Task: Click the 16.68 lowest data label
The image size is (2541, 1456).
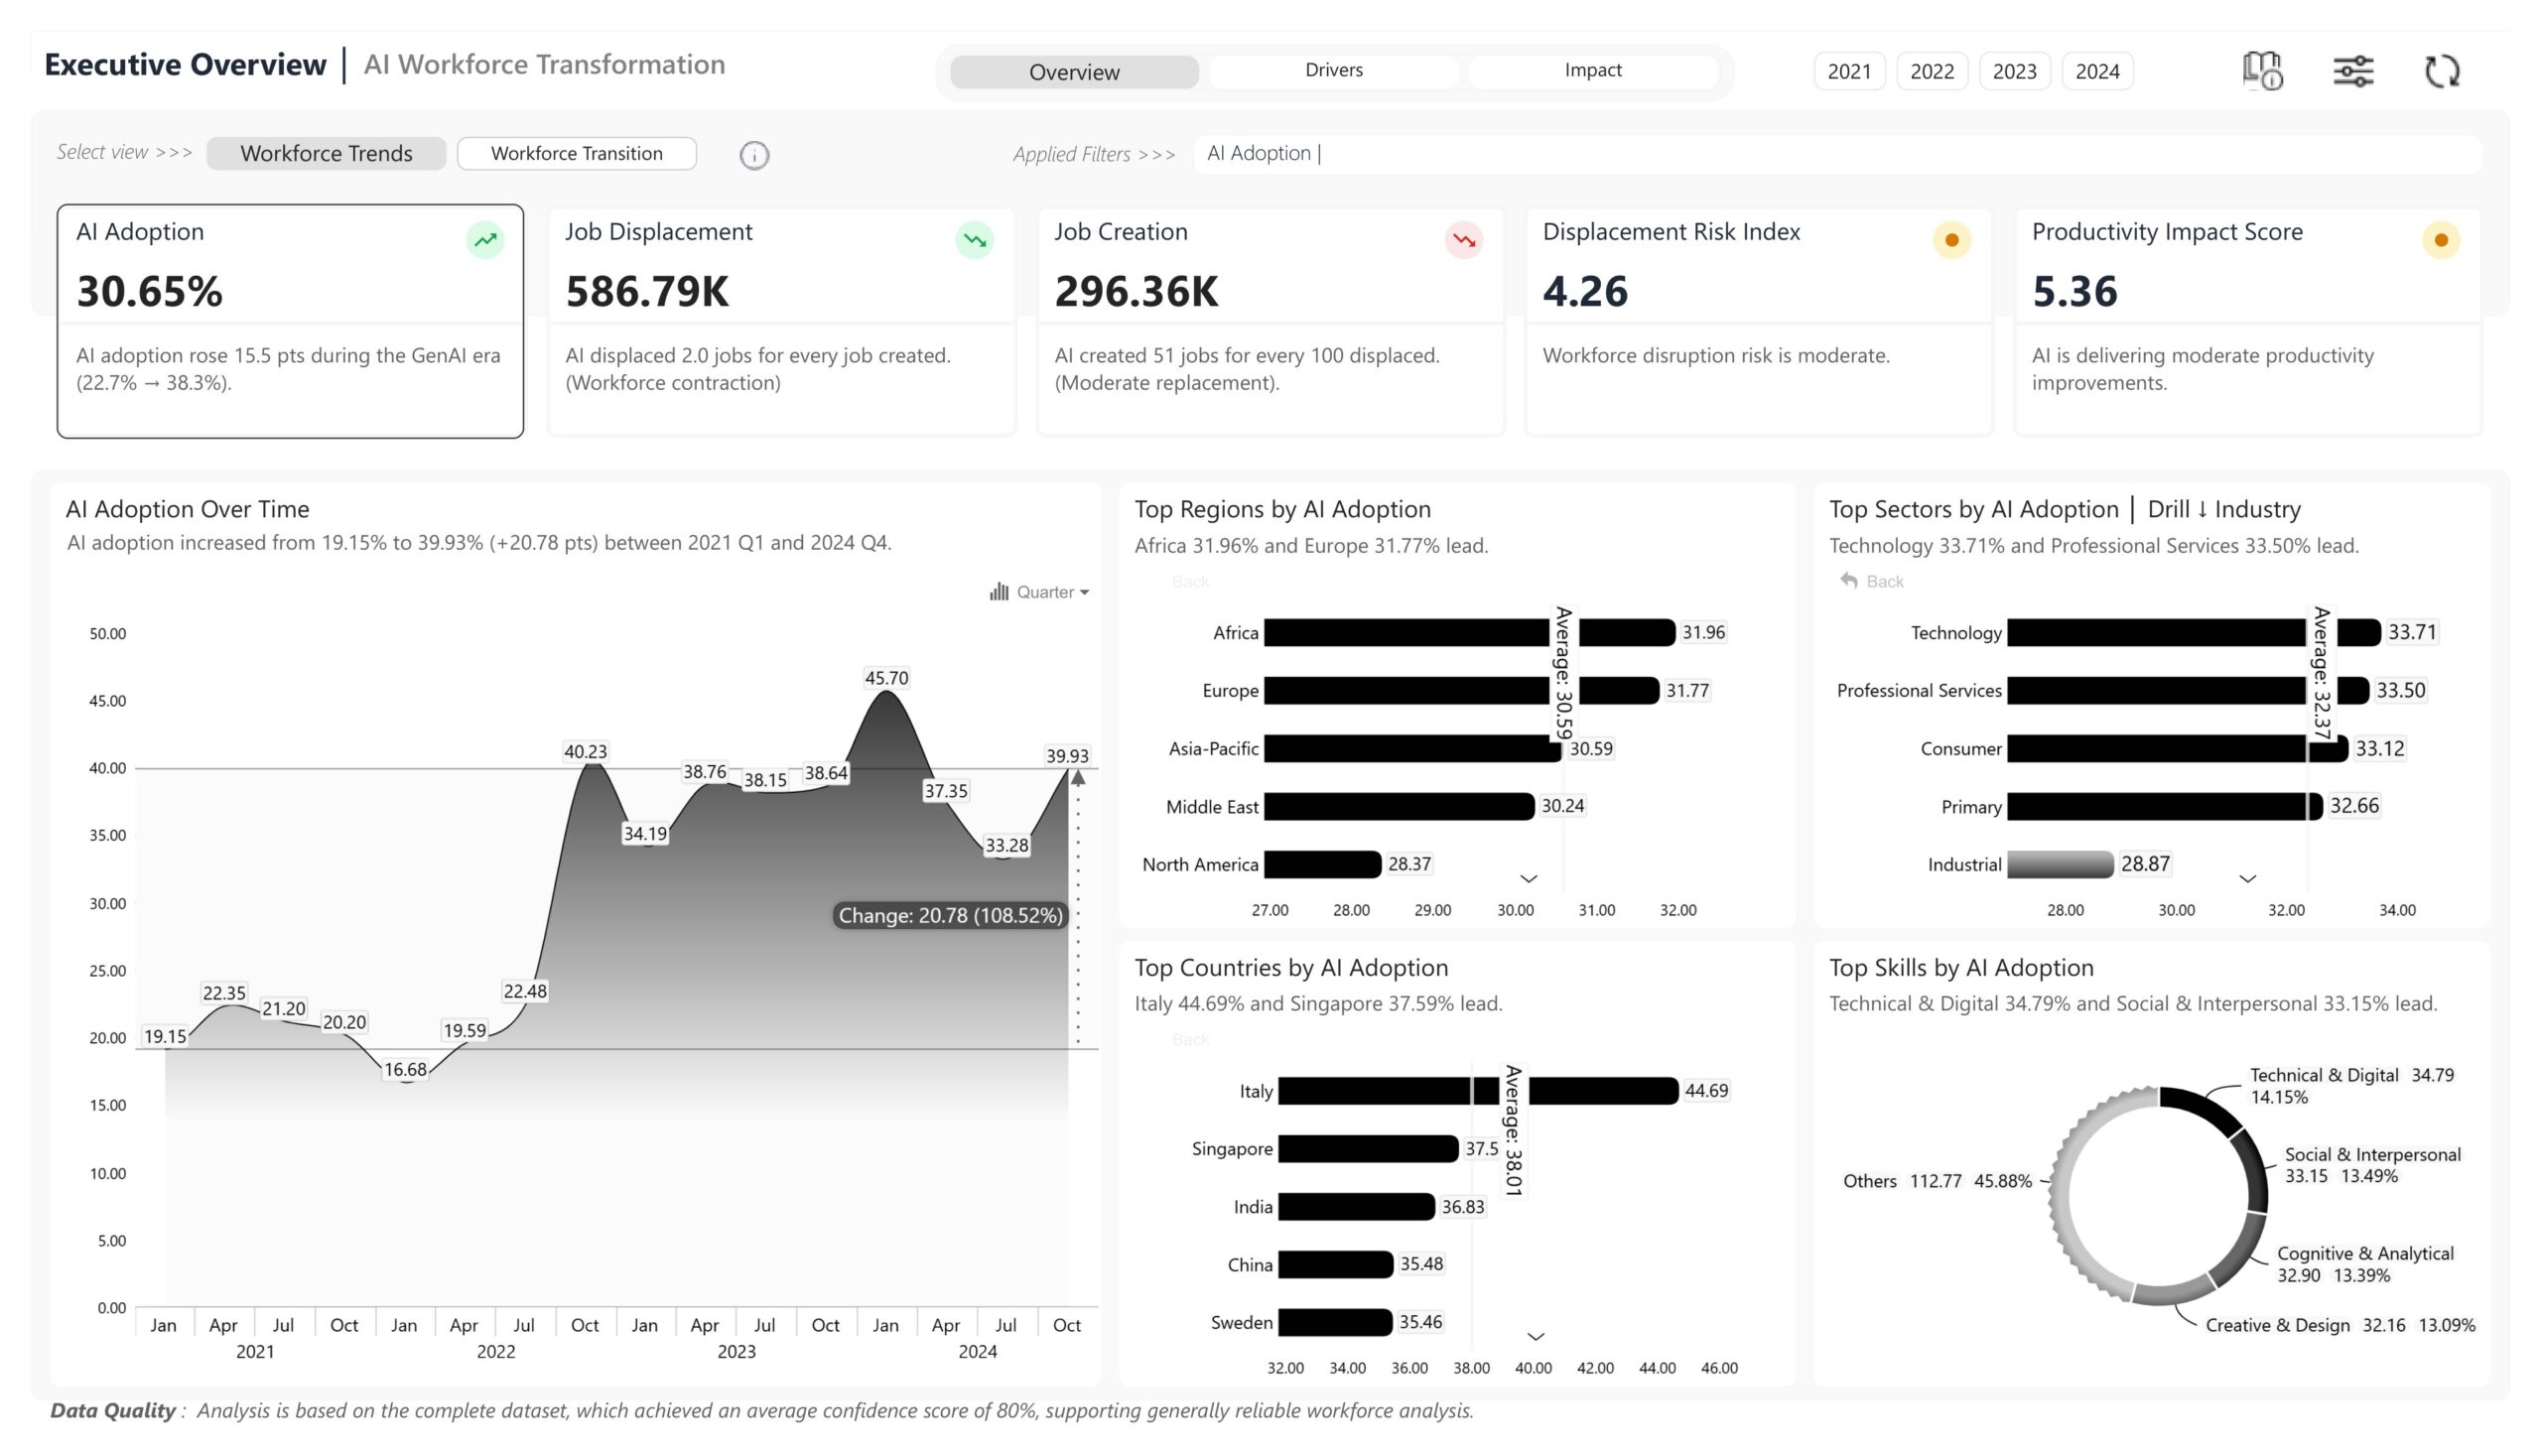Action: [x=405, y=1069]
